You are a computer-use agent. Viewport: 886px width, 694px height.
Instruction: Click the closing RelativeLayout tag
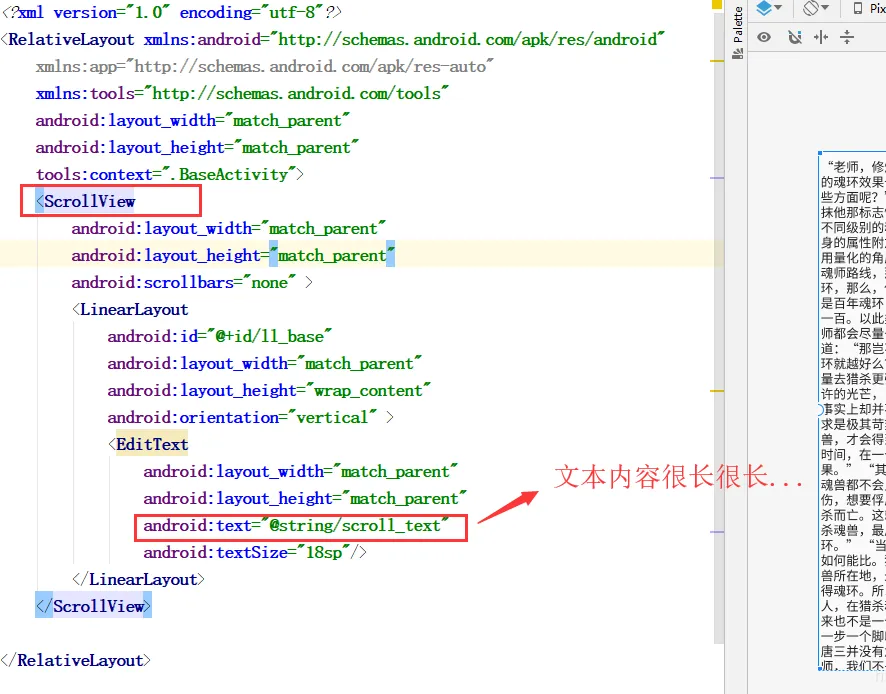[x=76, y=660]
